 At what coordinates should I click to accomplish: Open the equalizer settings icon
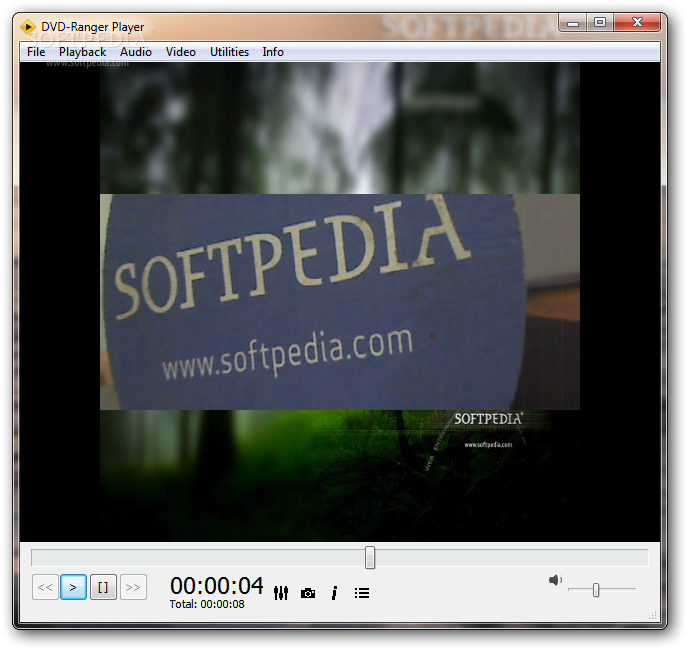click(281, 593)
